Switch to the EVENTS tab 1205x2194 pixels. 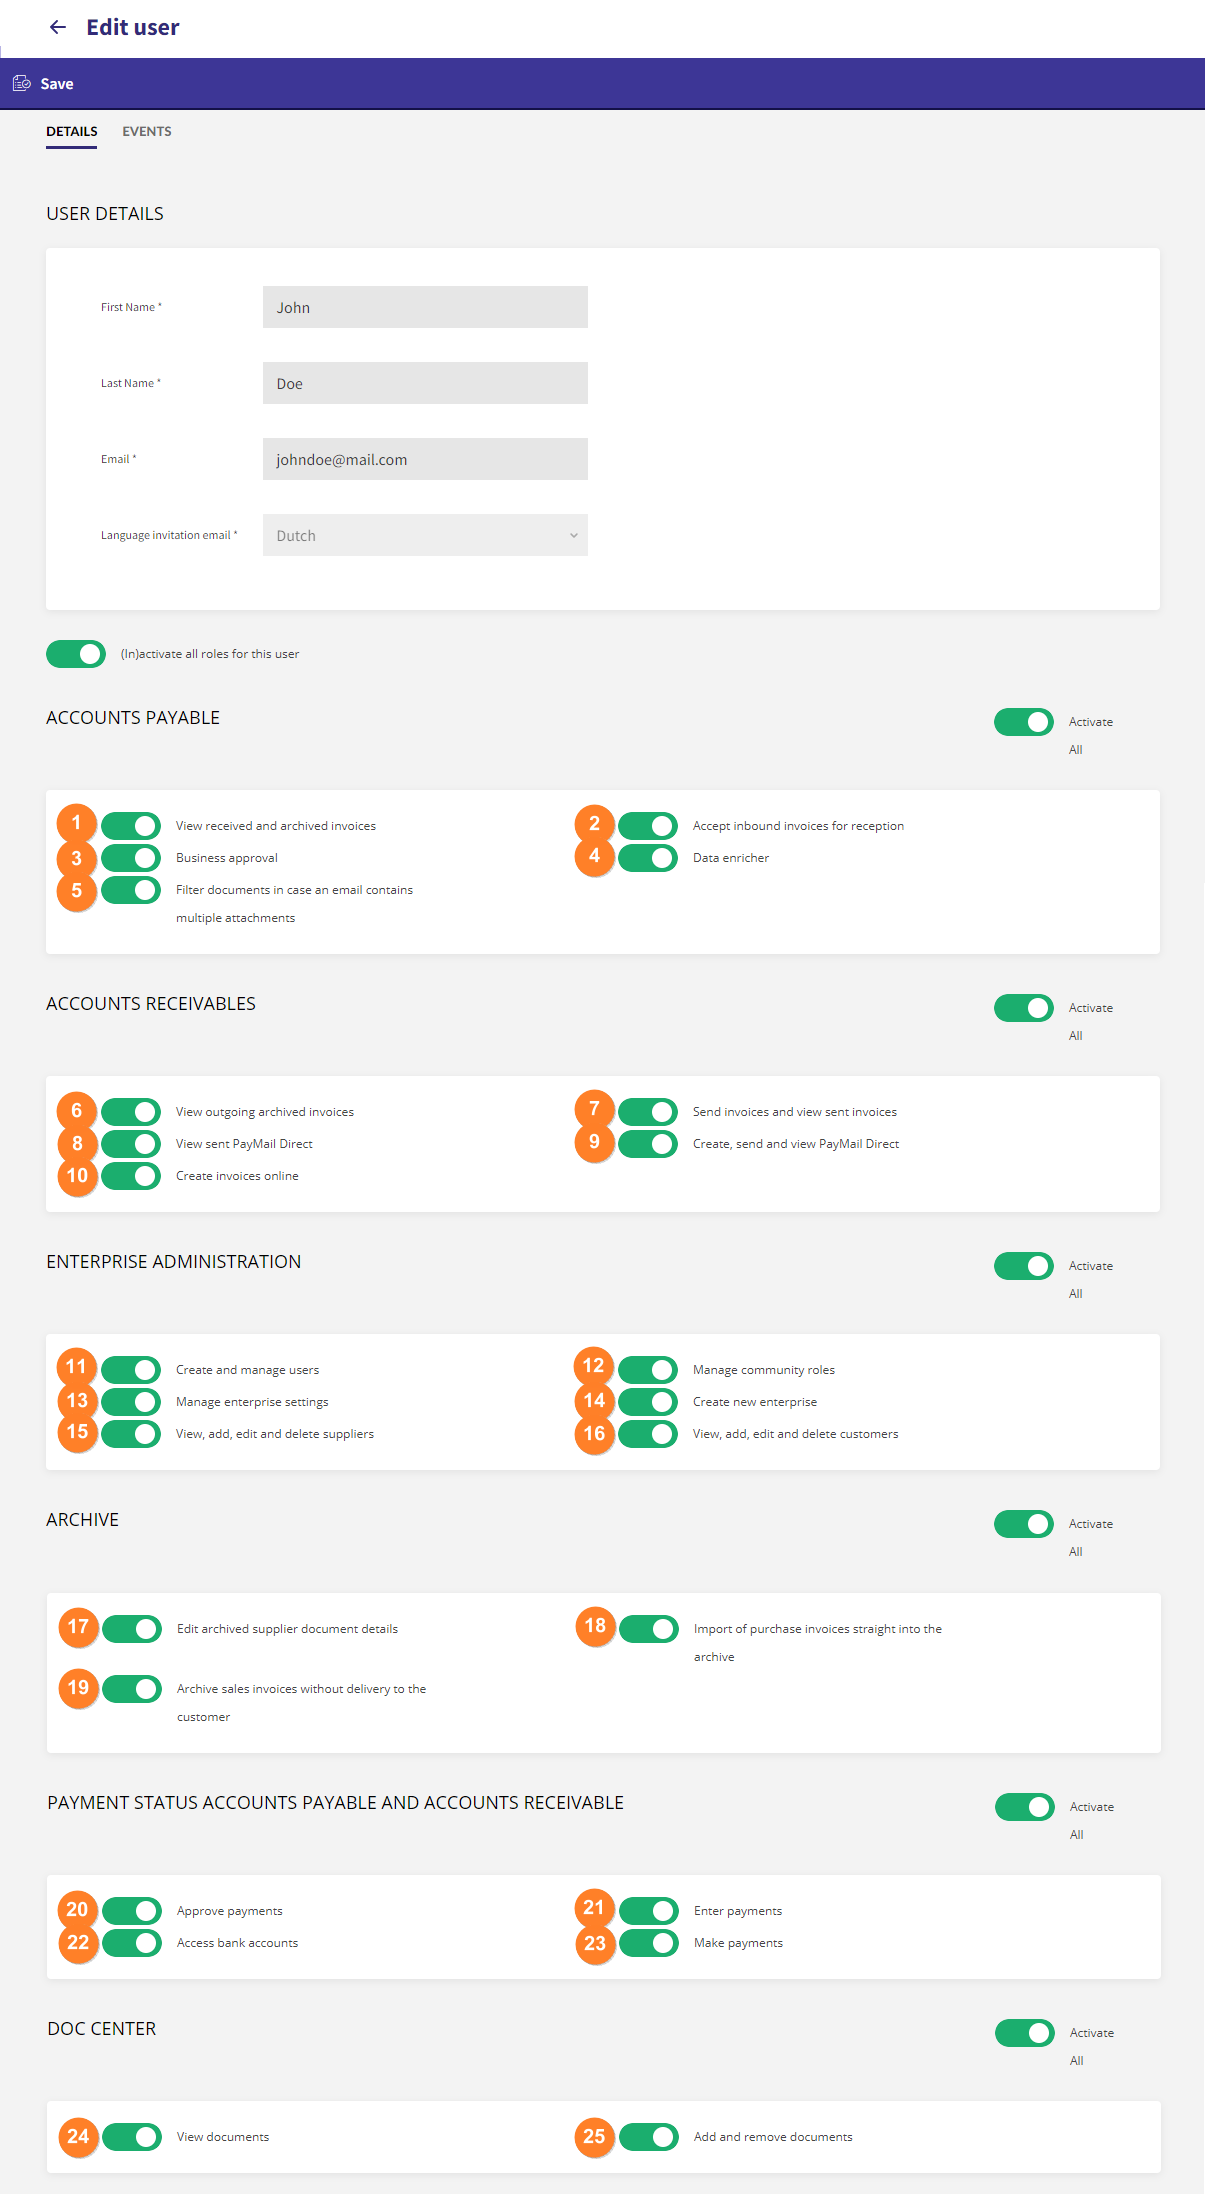(x=147, y=131)
